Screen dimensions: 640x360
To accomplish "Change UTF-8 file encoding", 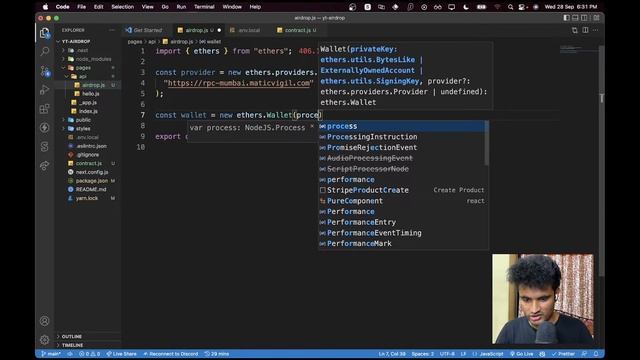I will (447, 354).
